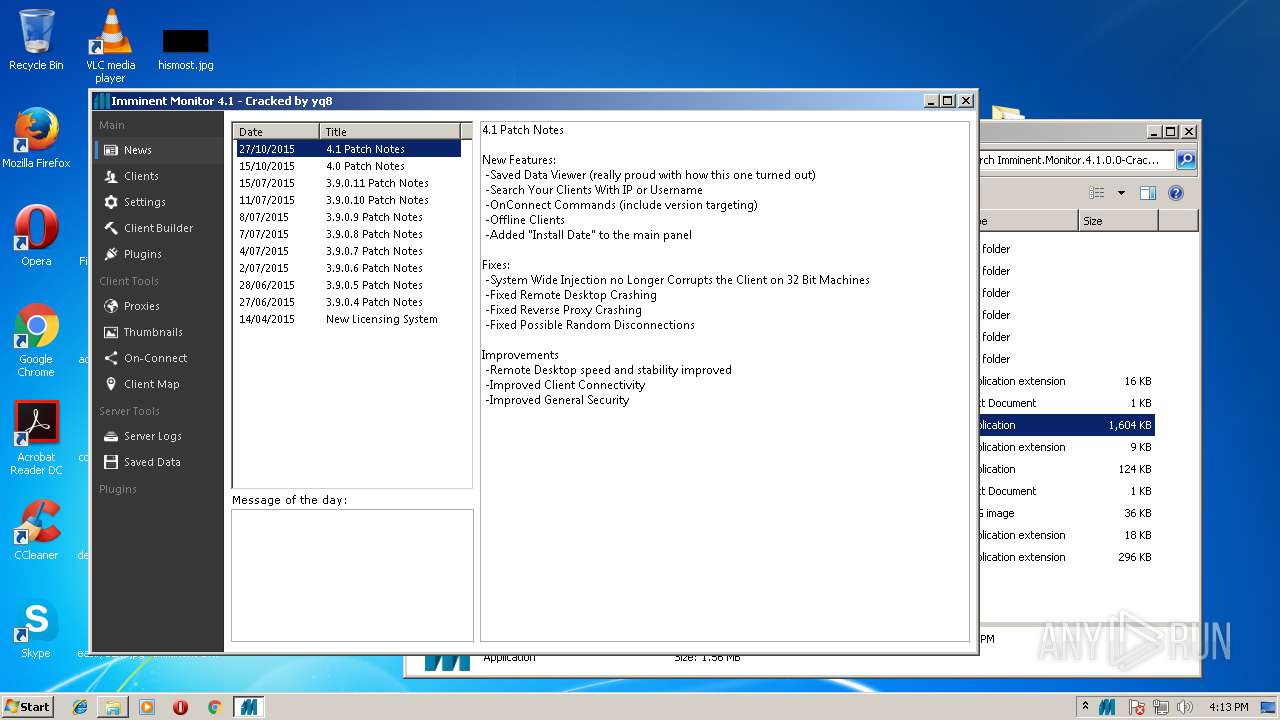Click the Chrome icon in taskbar
Screen dimensions: 1280x720
point(214,707)
